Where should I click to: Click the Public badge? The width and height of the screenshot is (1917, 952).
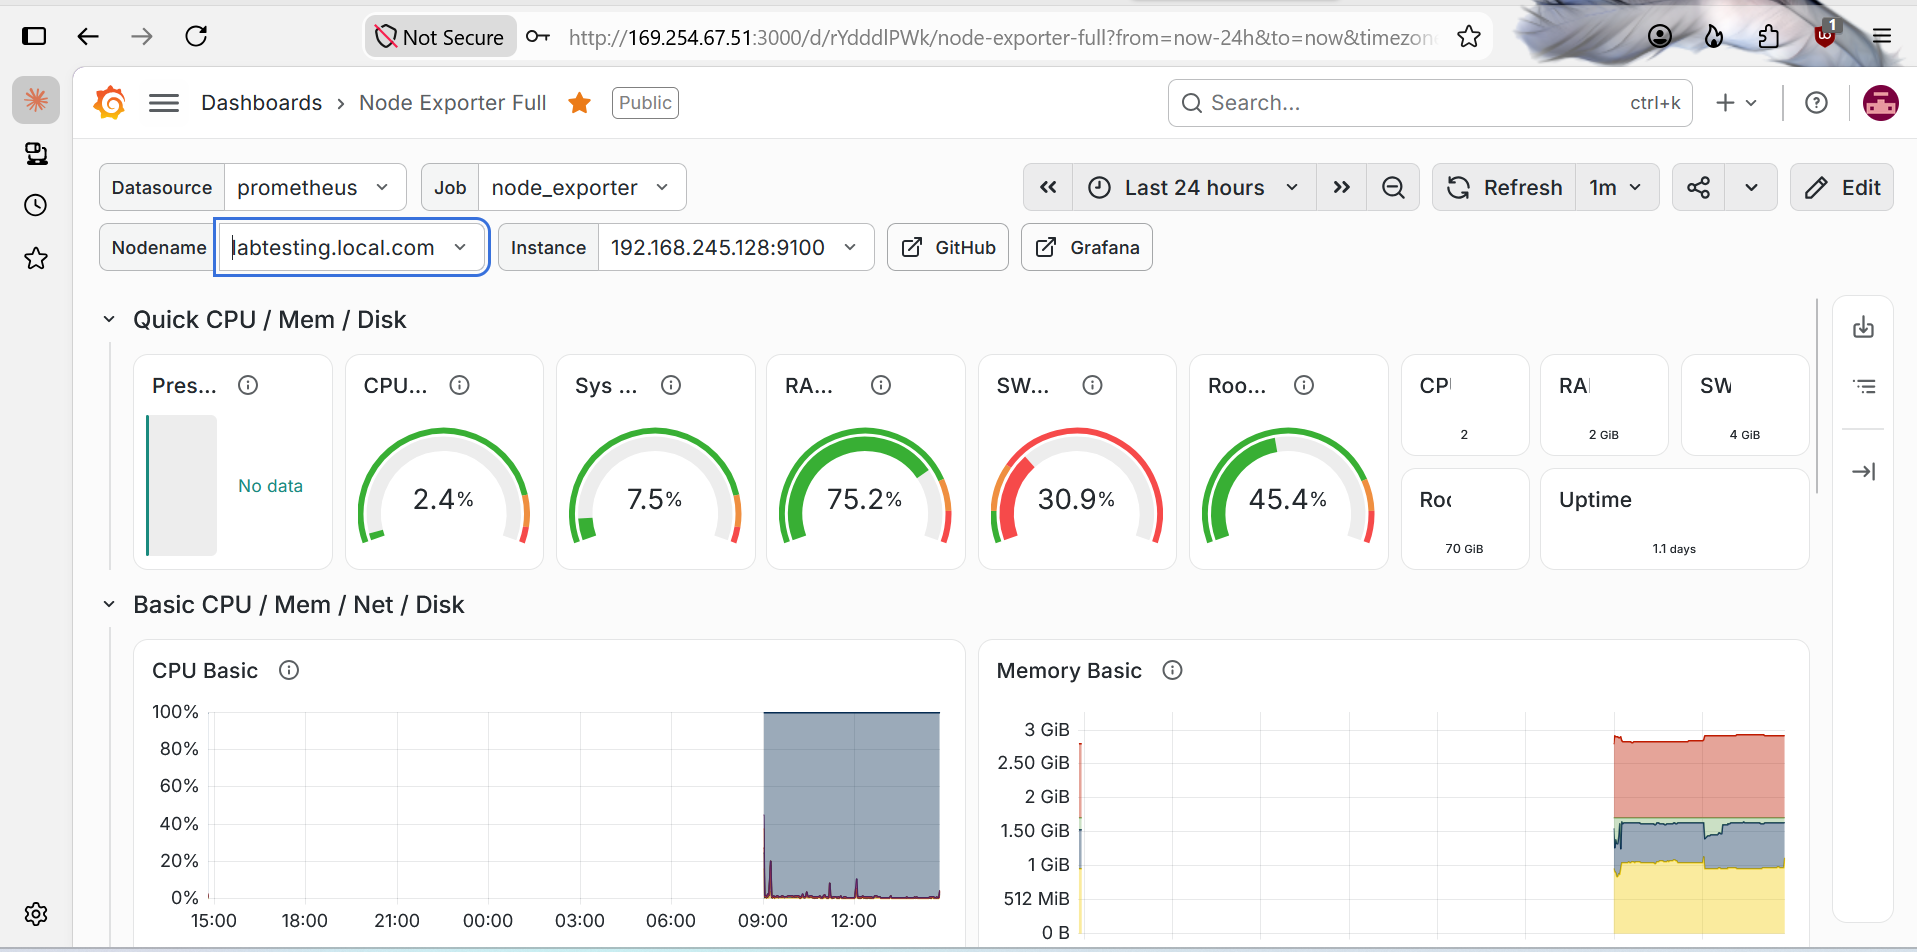645,103
